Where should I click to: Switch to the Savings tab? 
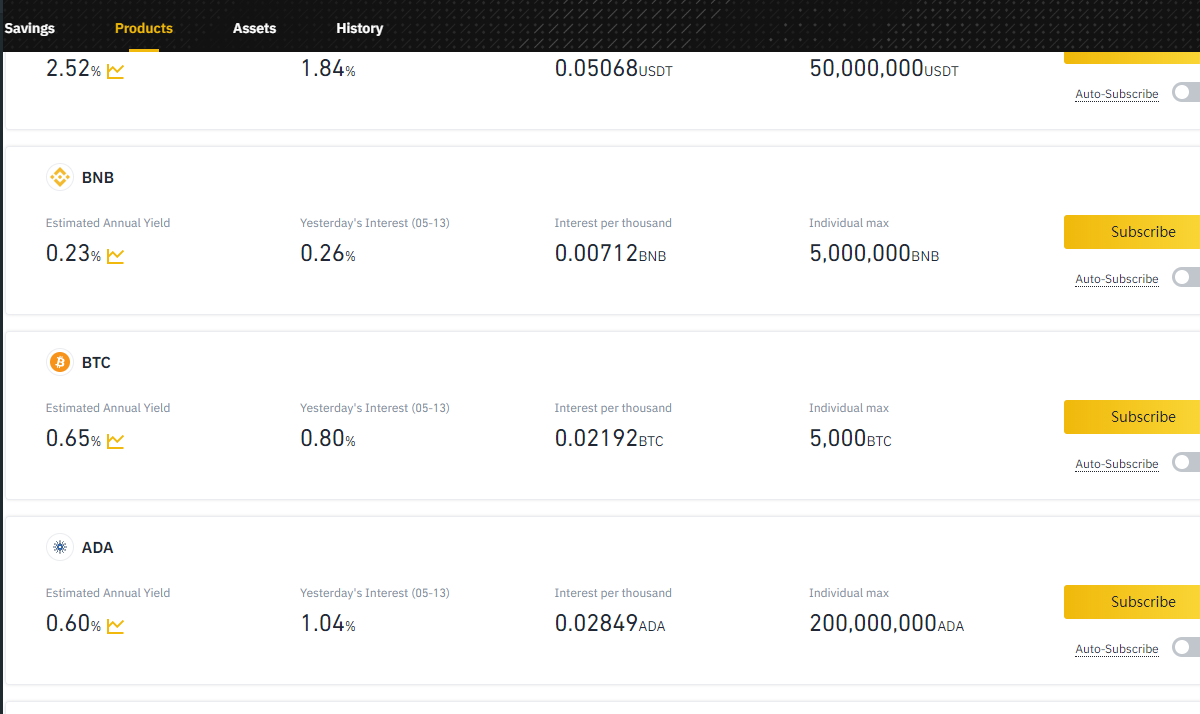click(x=29, y=28)
